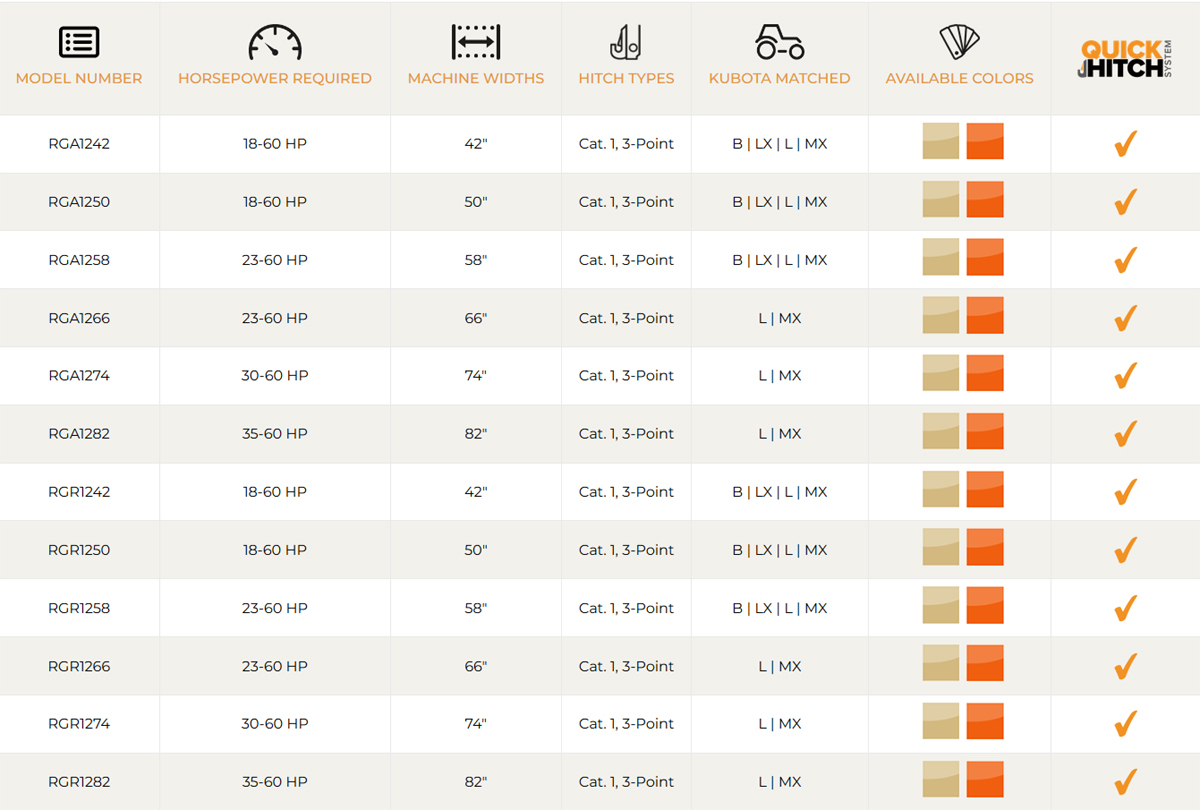This screenshot has width=1200, height=810.
Task: Select the tan color swatch for RGR1274
Action: tap(940, 722)
